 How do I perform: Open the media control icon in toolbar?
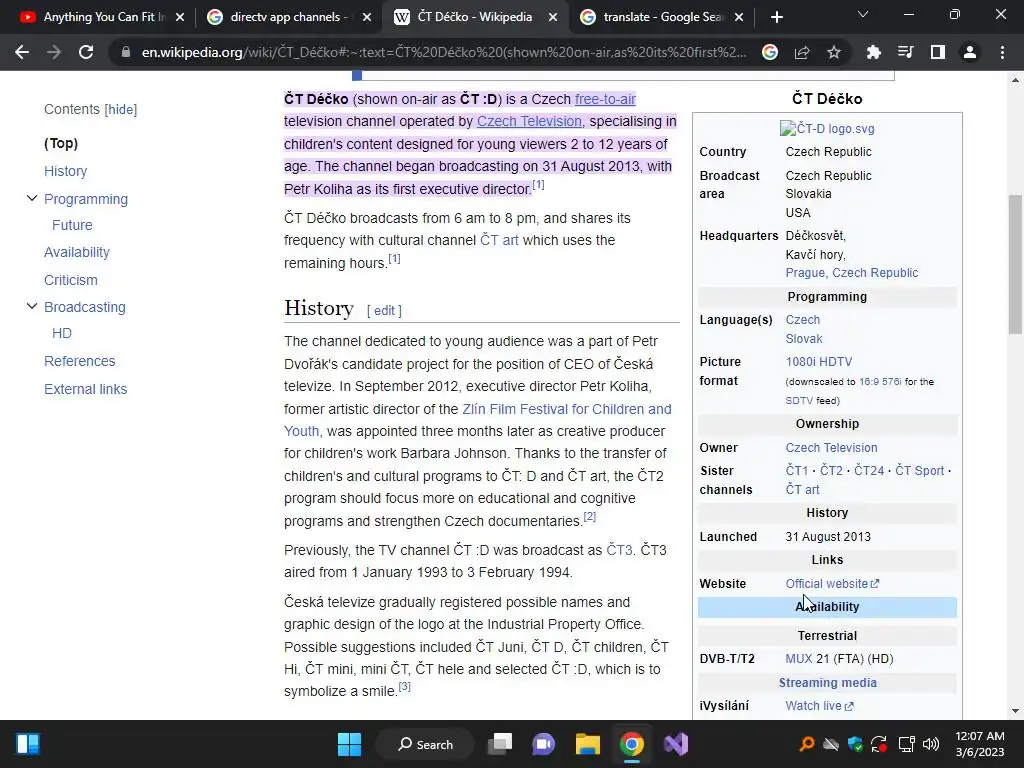pyautogui.click(x=905, y=52)
